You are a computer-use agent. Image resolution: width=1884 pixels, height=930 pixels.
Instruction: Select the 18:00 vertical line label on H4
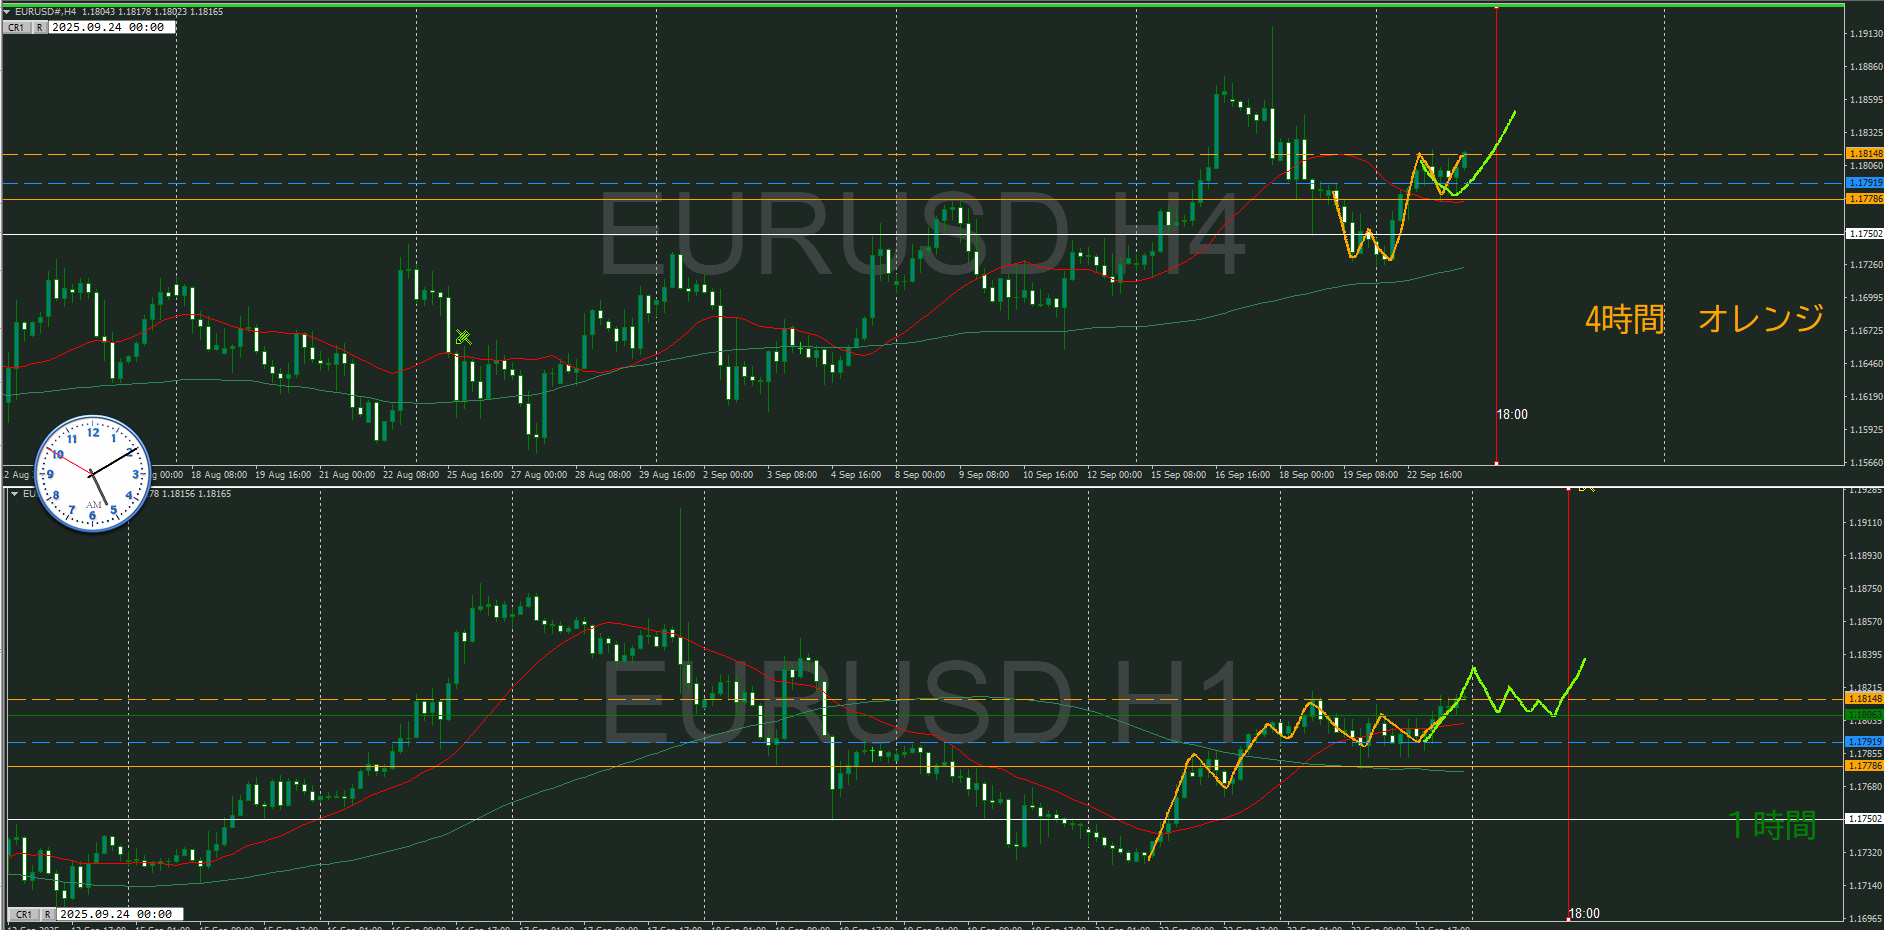[x=1511, y=415]
